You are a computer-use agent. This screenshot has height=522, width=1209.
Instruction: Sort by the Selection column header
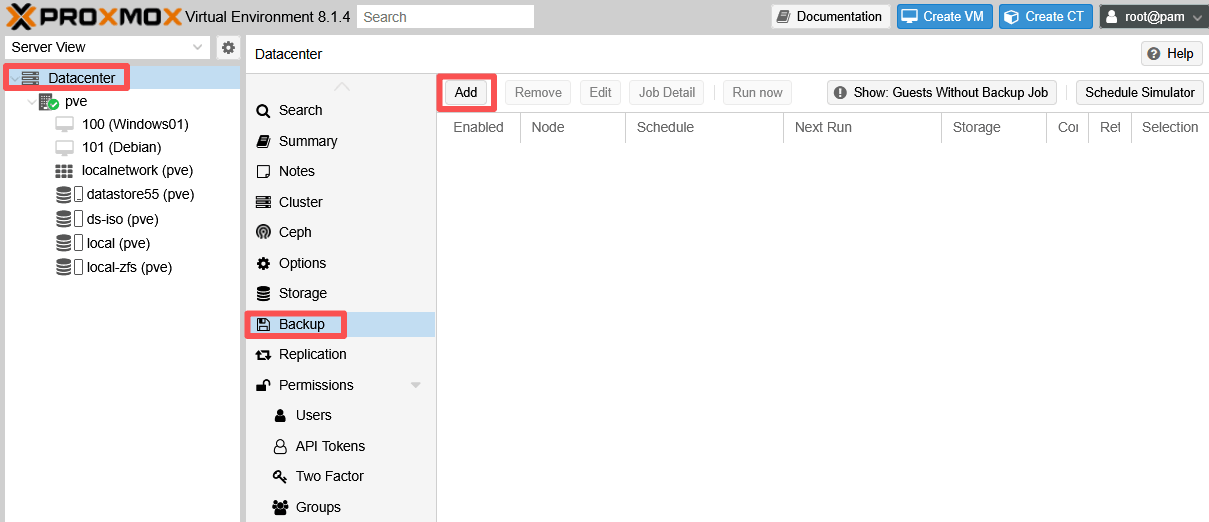[1170, 127]
